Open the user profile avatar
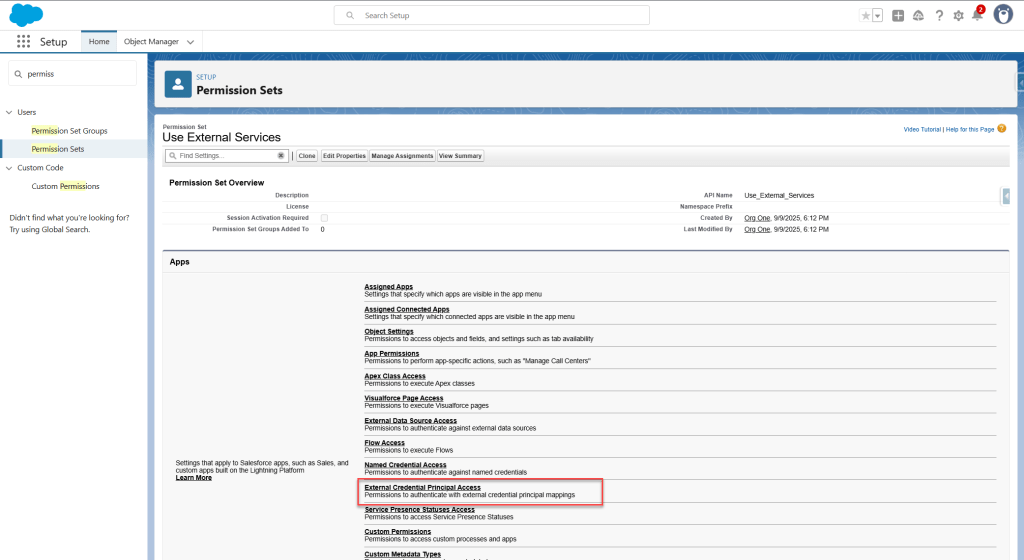1024x560 pixels. click(x=1003, y=15)
